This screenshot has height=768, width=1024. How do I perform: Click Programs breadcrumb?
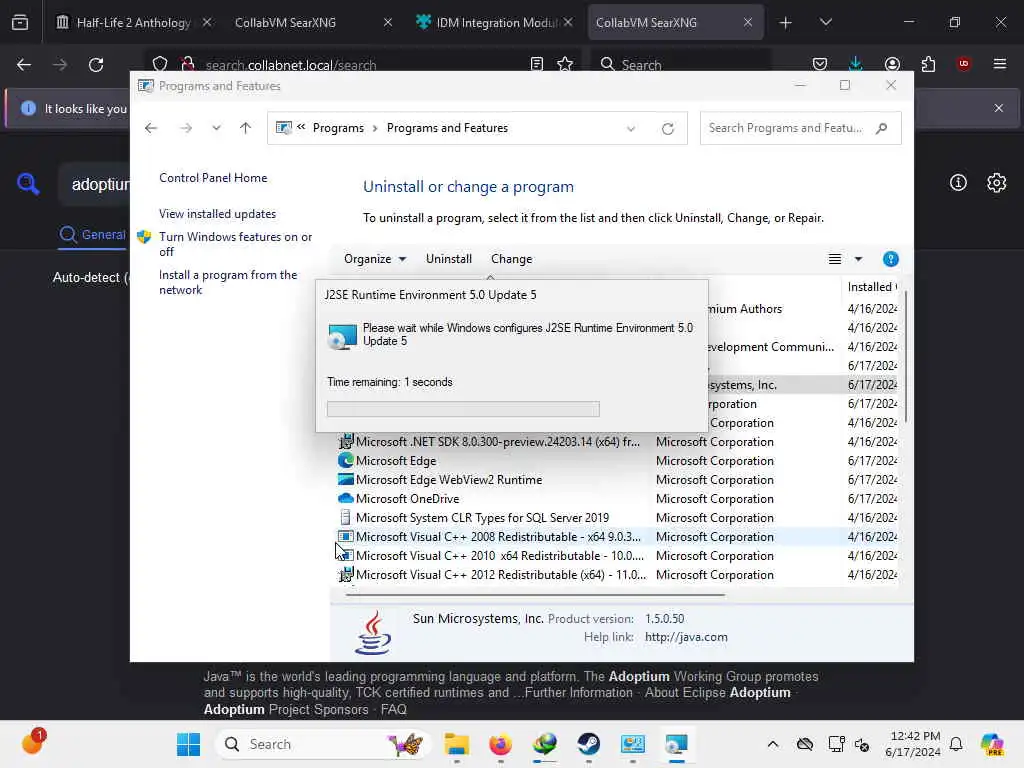[338, 128]
